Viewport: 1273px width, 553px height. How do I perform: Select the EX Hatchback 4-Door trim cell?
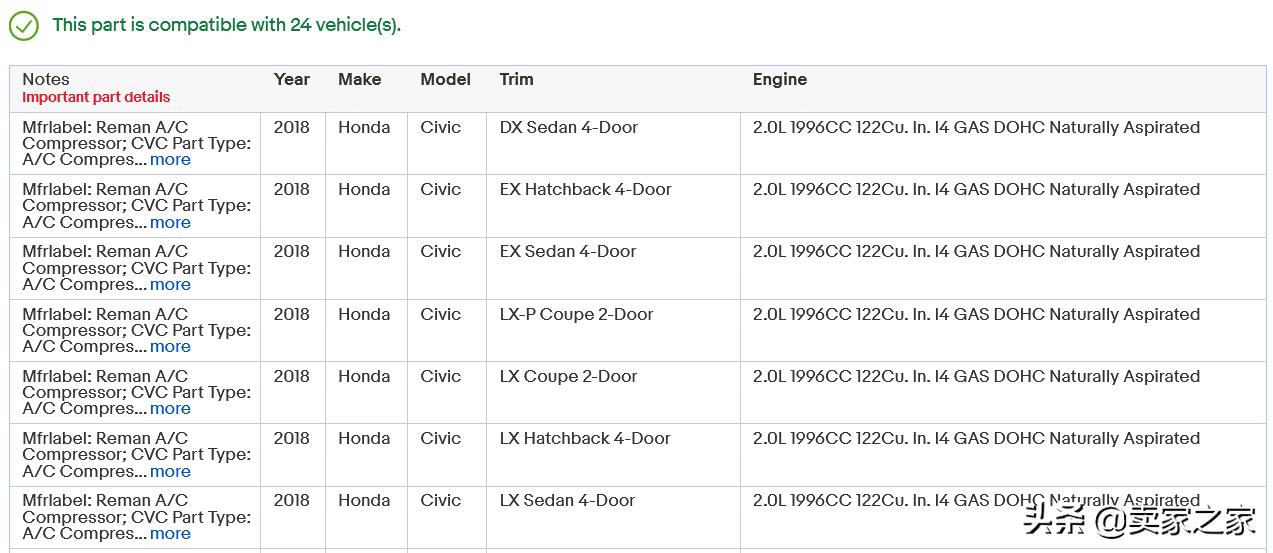tap(585, 190)
